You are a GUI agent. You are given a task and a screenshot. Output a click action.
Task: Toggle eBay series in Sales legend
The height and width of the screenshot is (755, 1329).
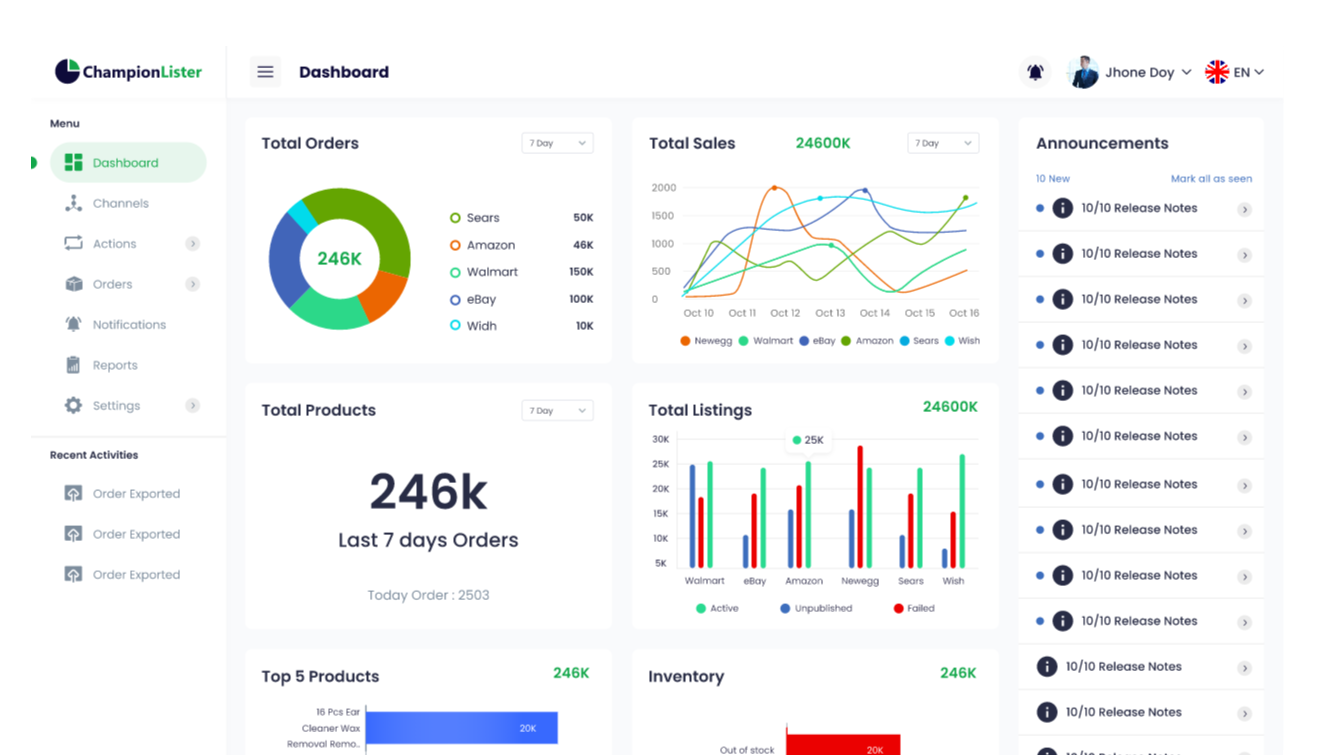[x=817, y=341]
